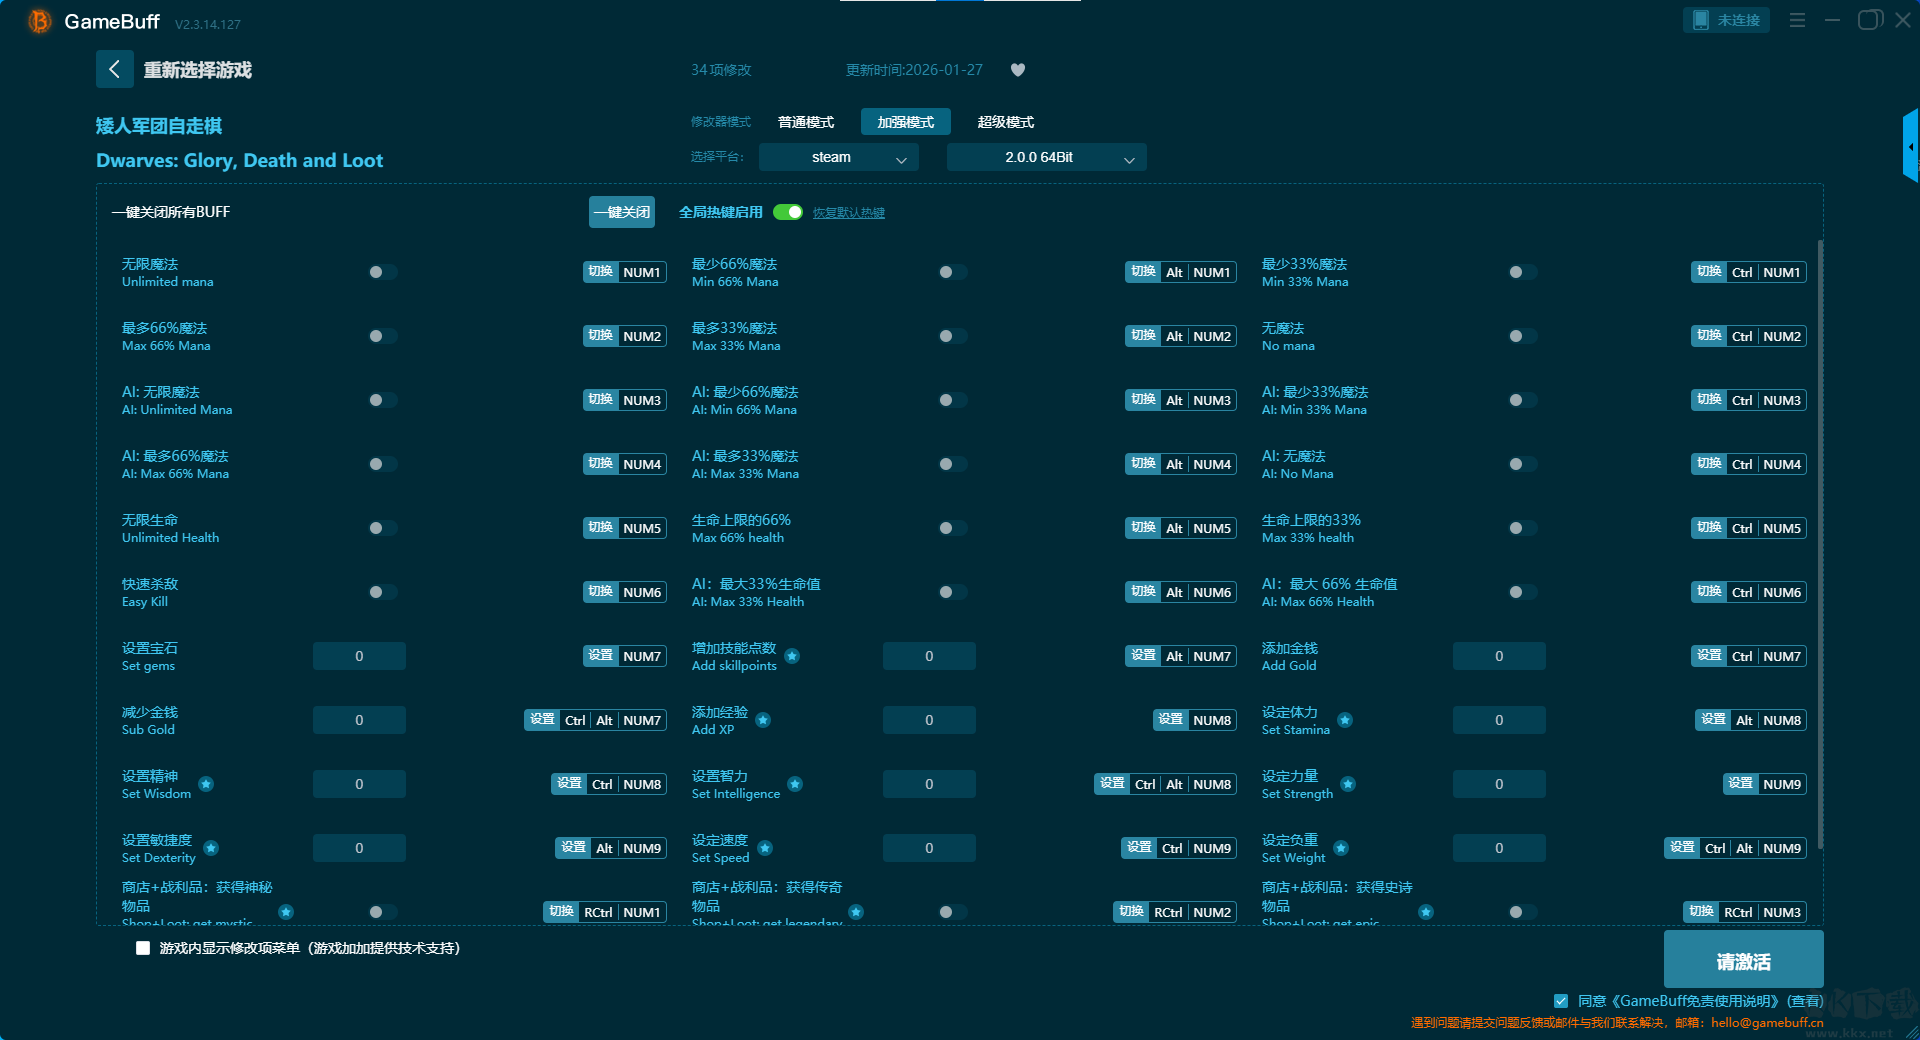Uncheck the GameBuff disclaimer agreement checkbox
Viewport: 1920px width, 1040px height.
click(1561, 1001)
